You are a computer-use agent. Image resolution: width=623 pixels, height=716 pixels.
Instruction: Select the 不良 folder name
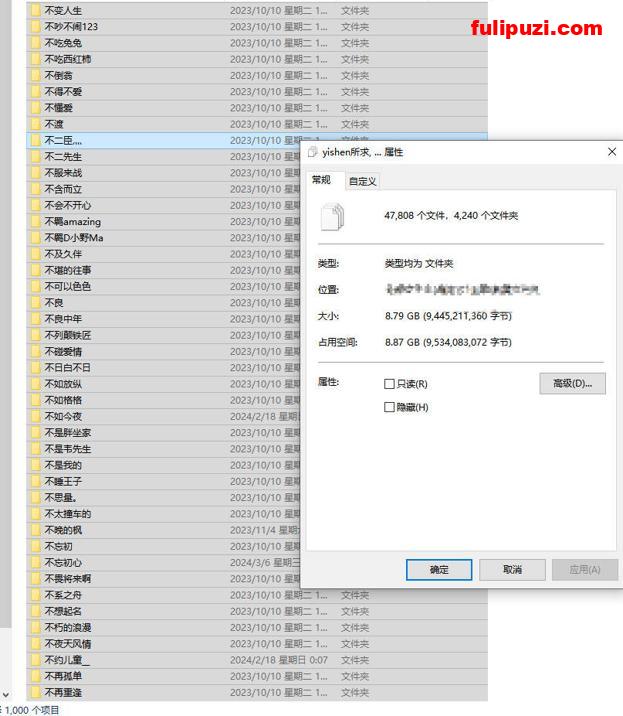(x=54, y=303)
